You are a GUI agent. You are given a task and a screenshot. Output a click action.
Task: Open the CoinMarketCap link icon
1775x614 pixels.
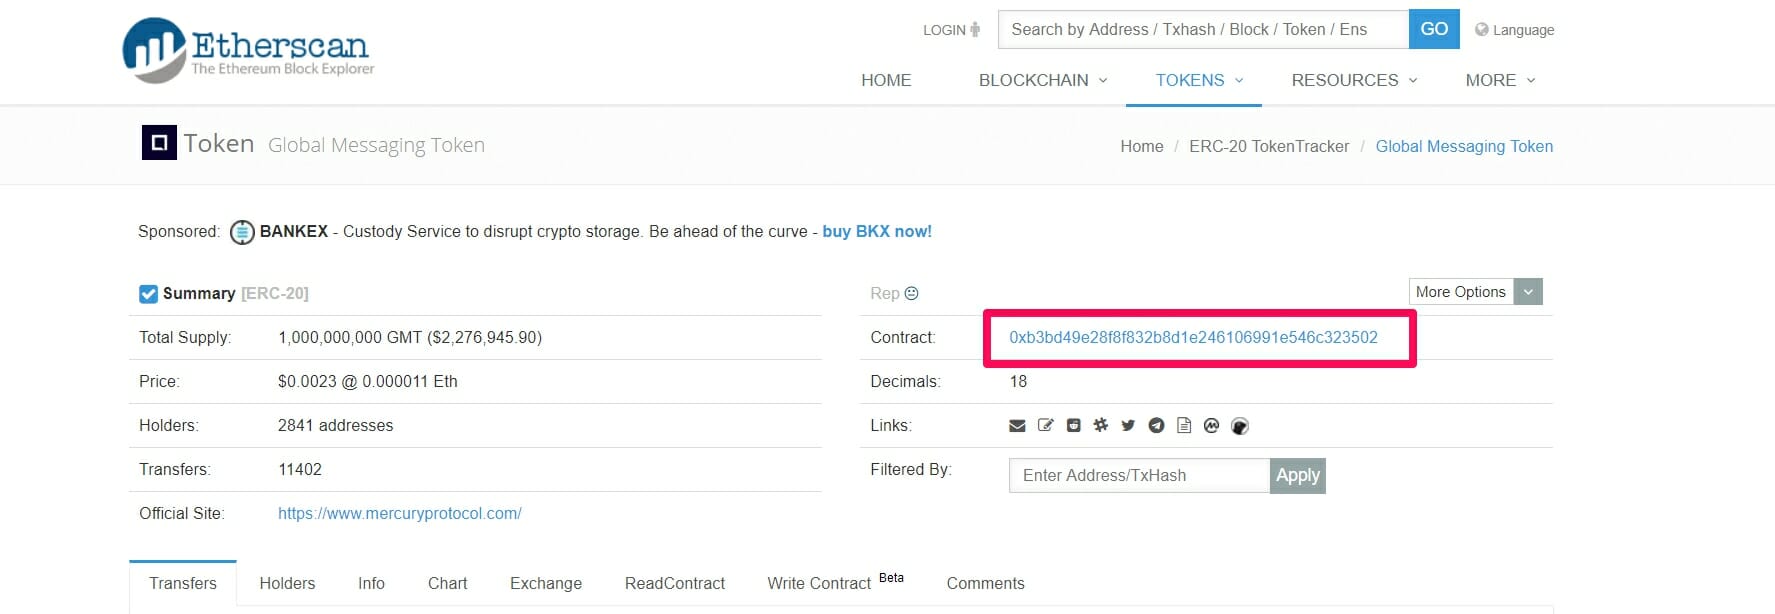point(1212,426)
